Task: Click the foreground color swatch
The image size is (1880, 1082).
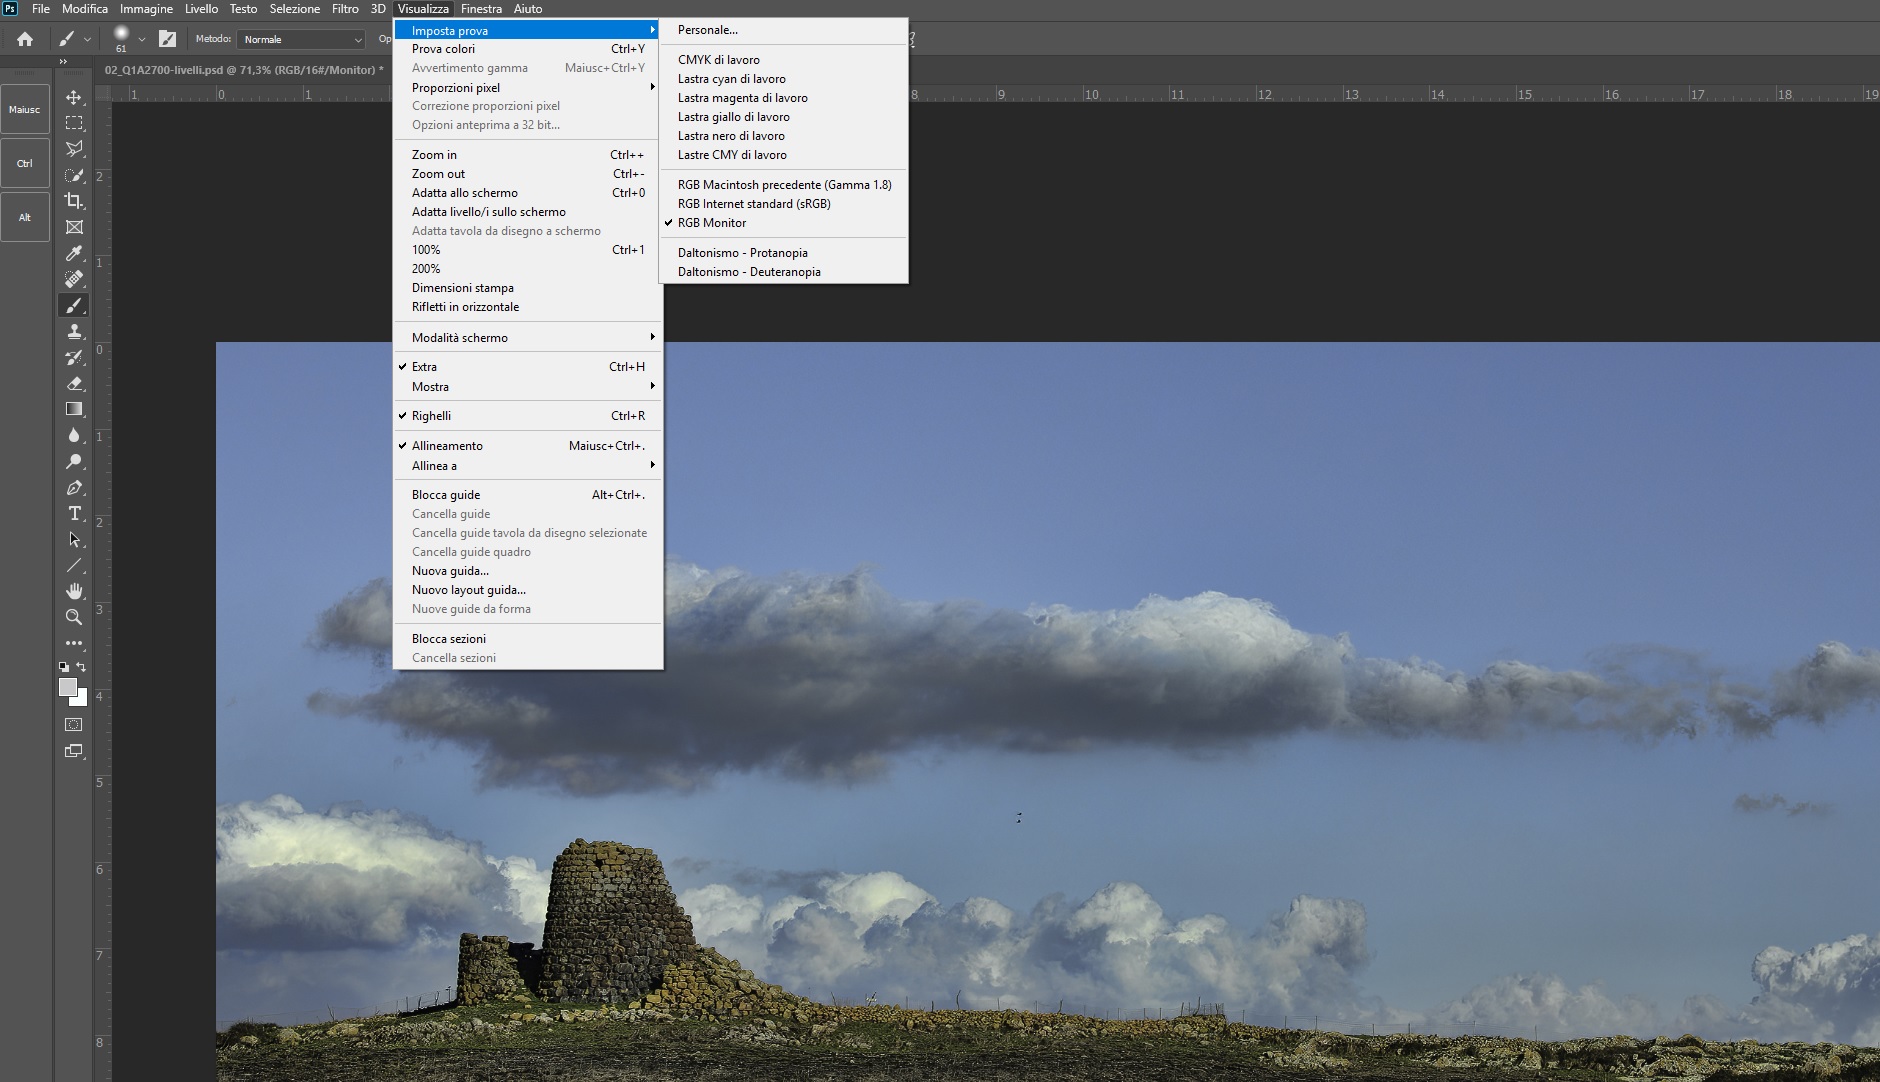Action: (x=67, y=687)
